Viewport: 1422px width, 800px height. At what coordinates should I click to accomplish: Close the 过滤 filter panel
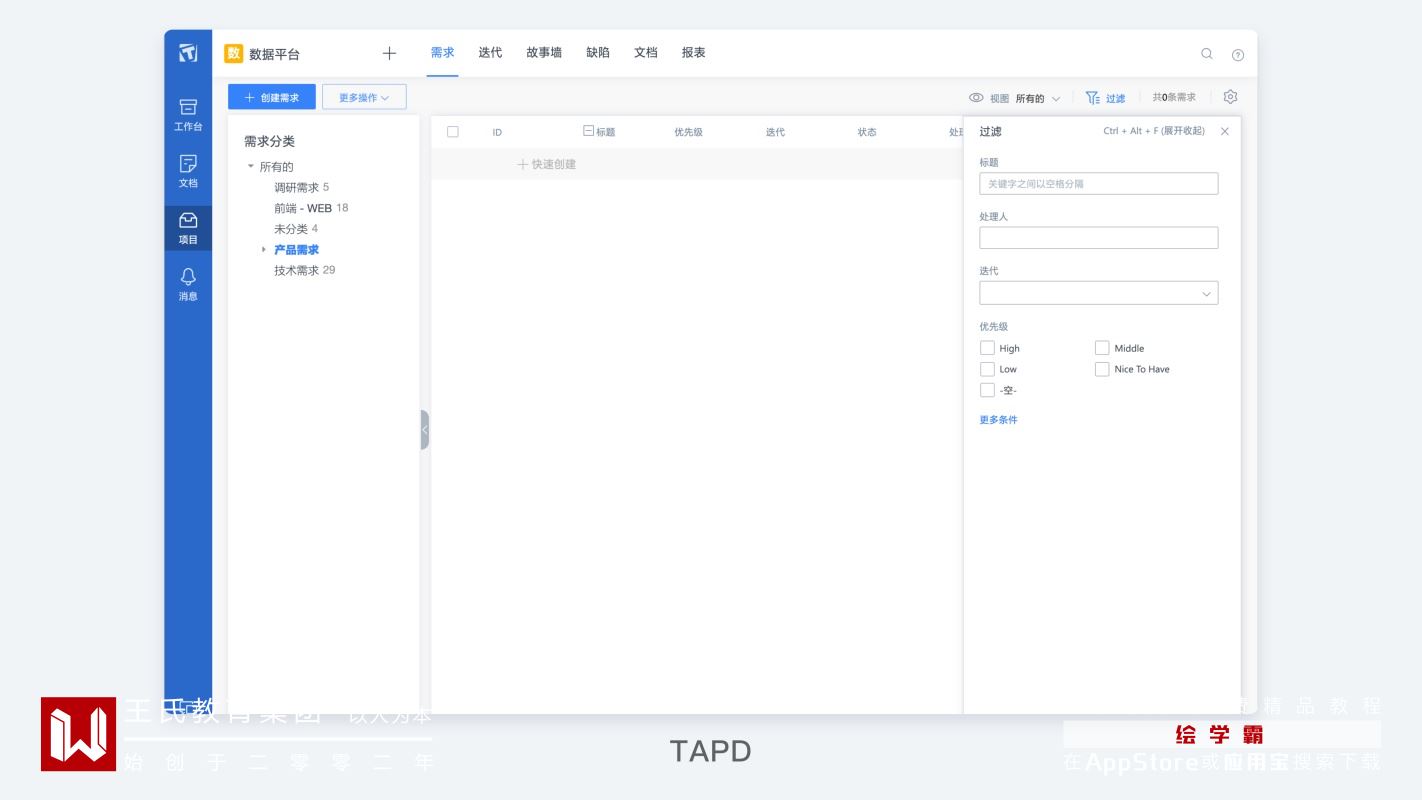pos(1225,131)
